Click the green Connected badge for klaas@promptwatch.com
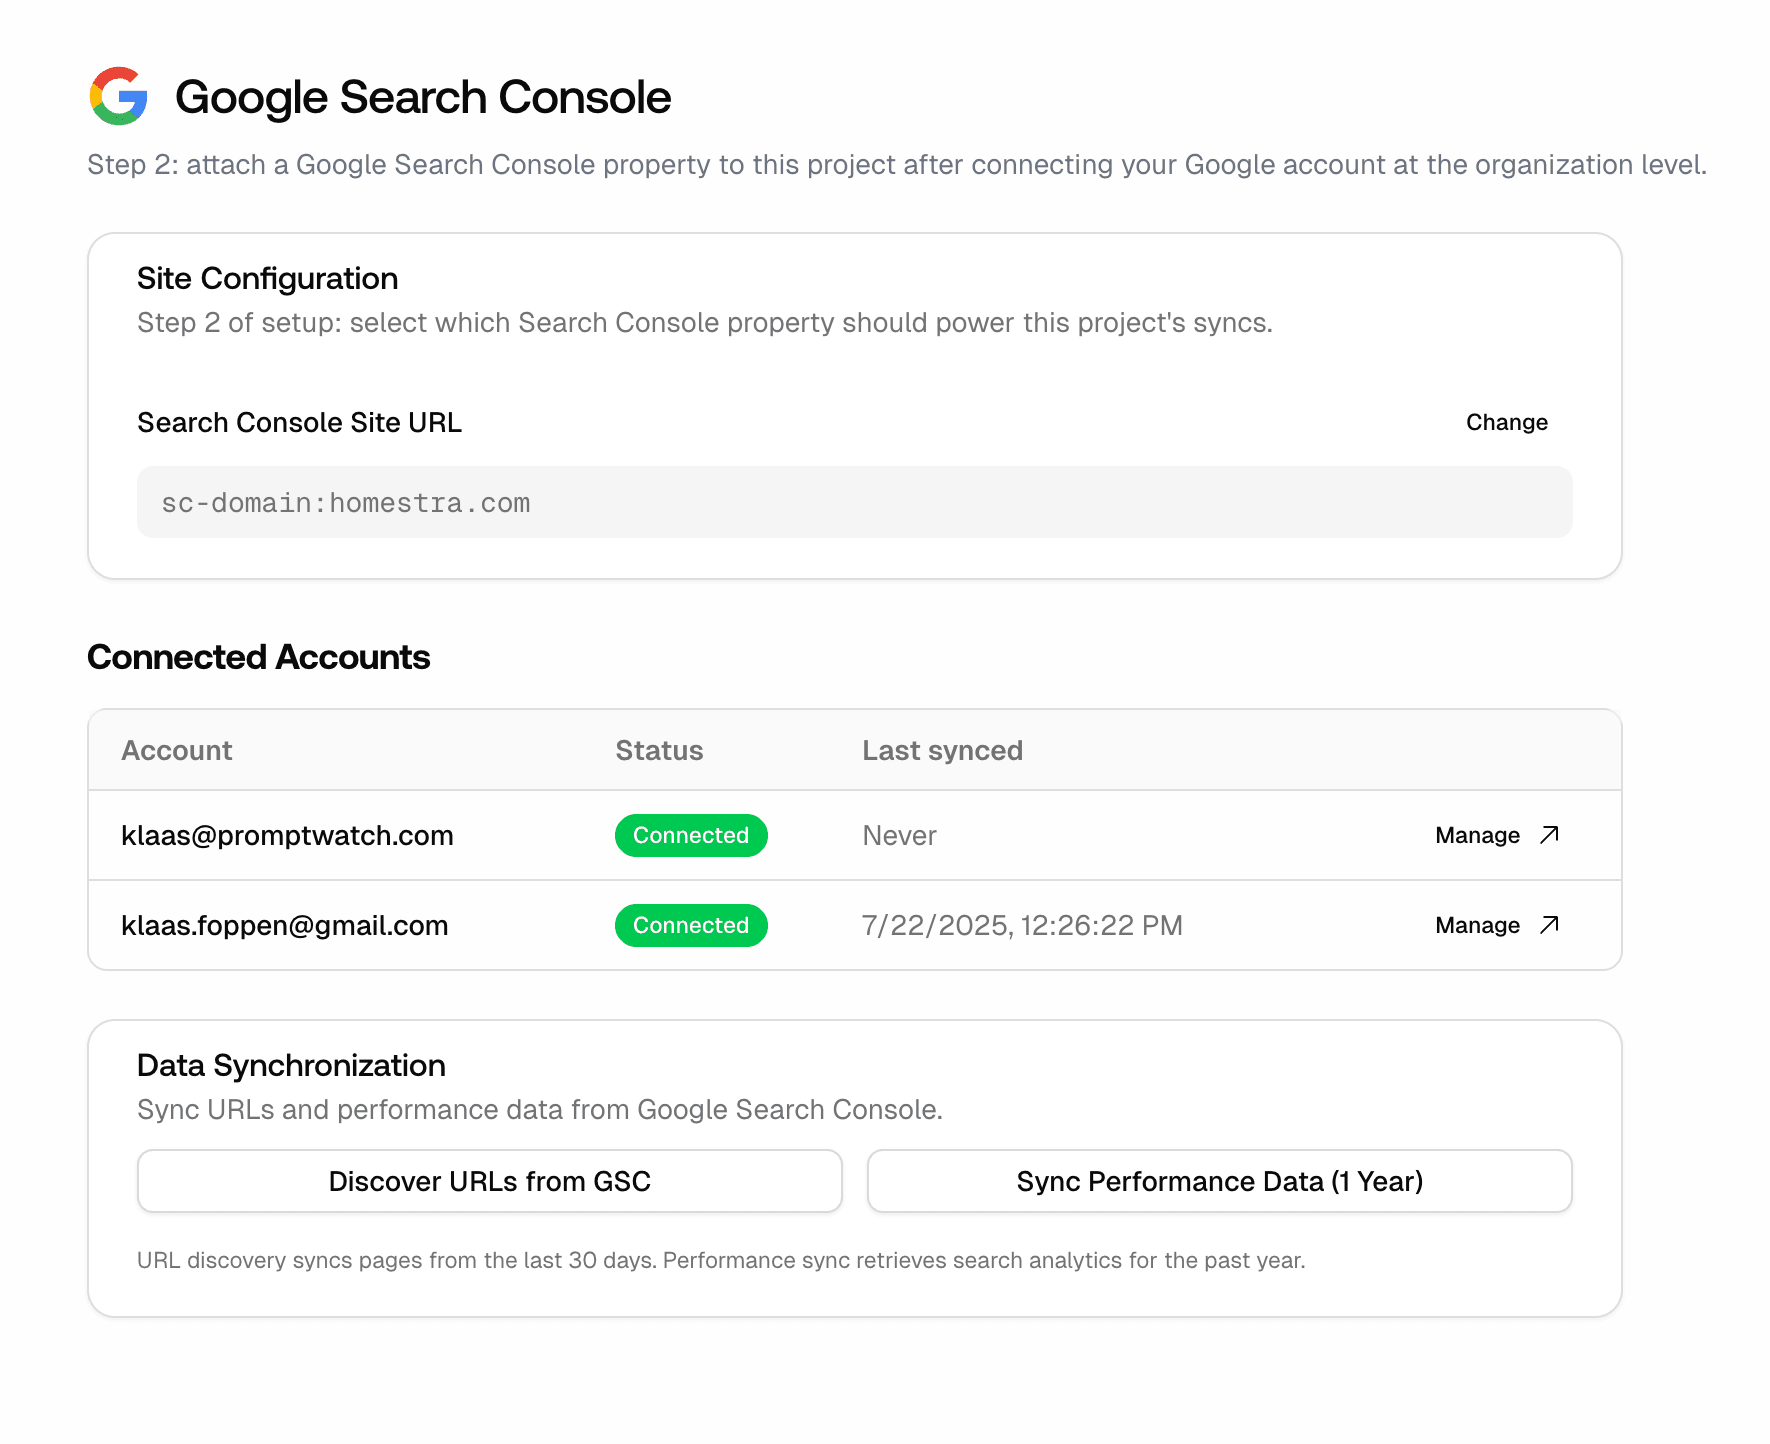The width and height of the screenshot is (1770, 1444). pyautogui.click(x=691, y=835)
